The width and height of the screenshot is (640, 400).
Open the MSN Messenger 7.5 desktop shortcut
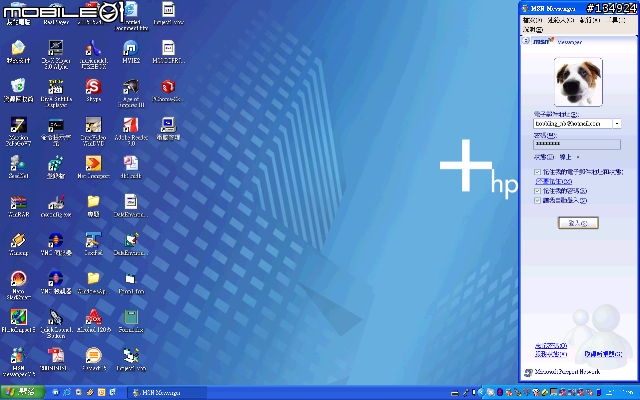(x=18, y=362)
